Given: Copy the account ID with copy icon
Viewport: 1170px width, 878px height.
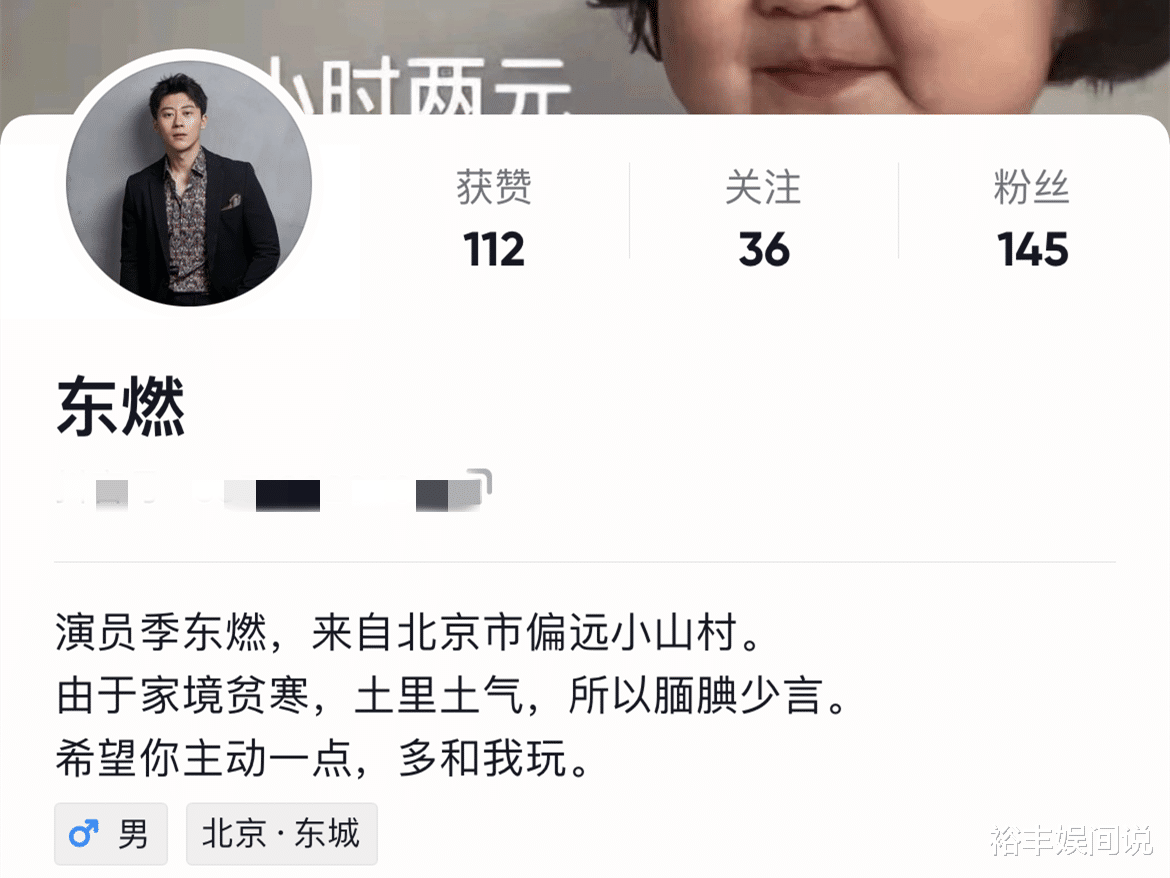Looking at the screenshot, I should [481, 481].
